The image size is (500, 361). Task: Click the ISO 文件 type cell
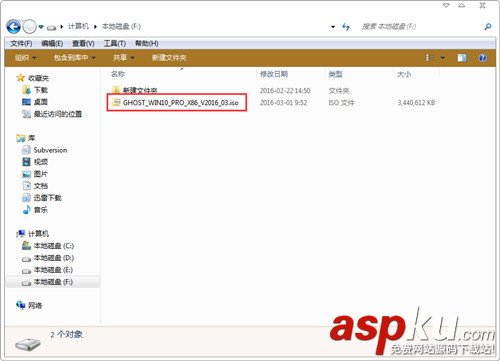click(x=341, y=103)
